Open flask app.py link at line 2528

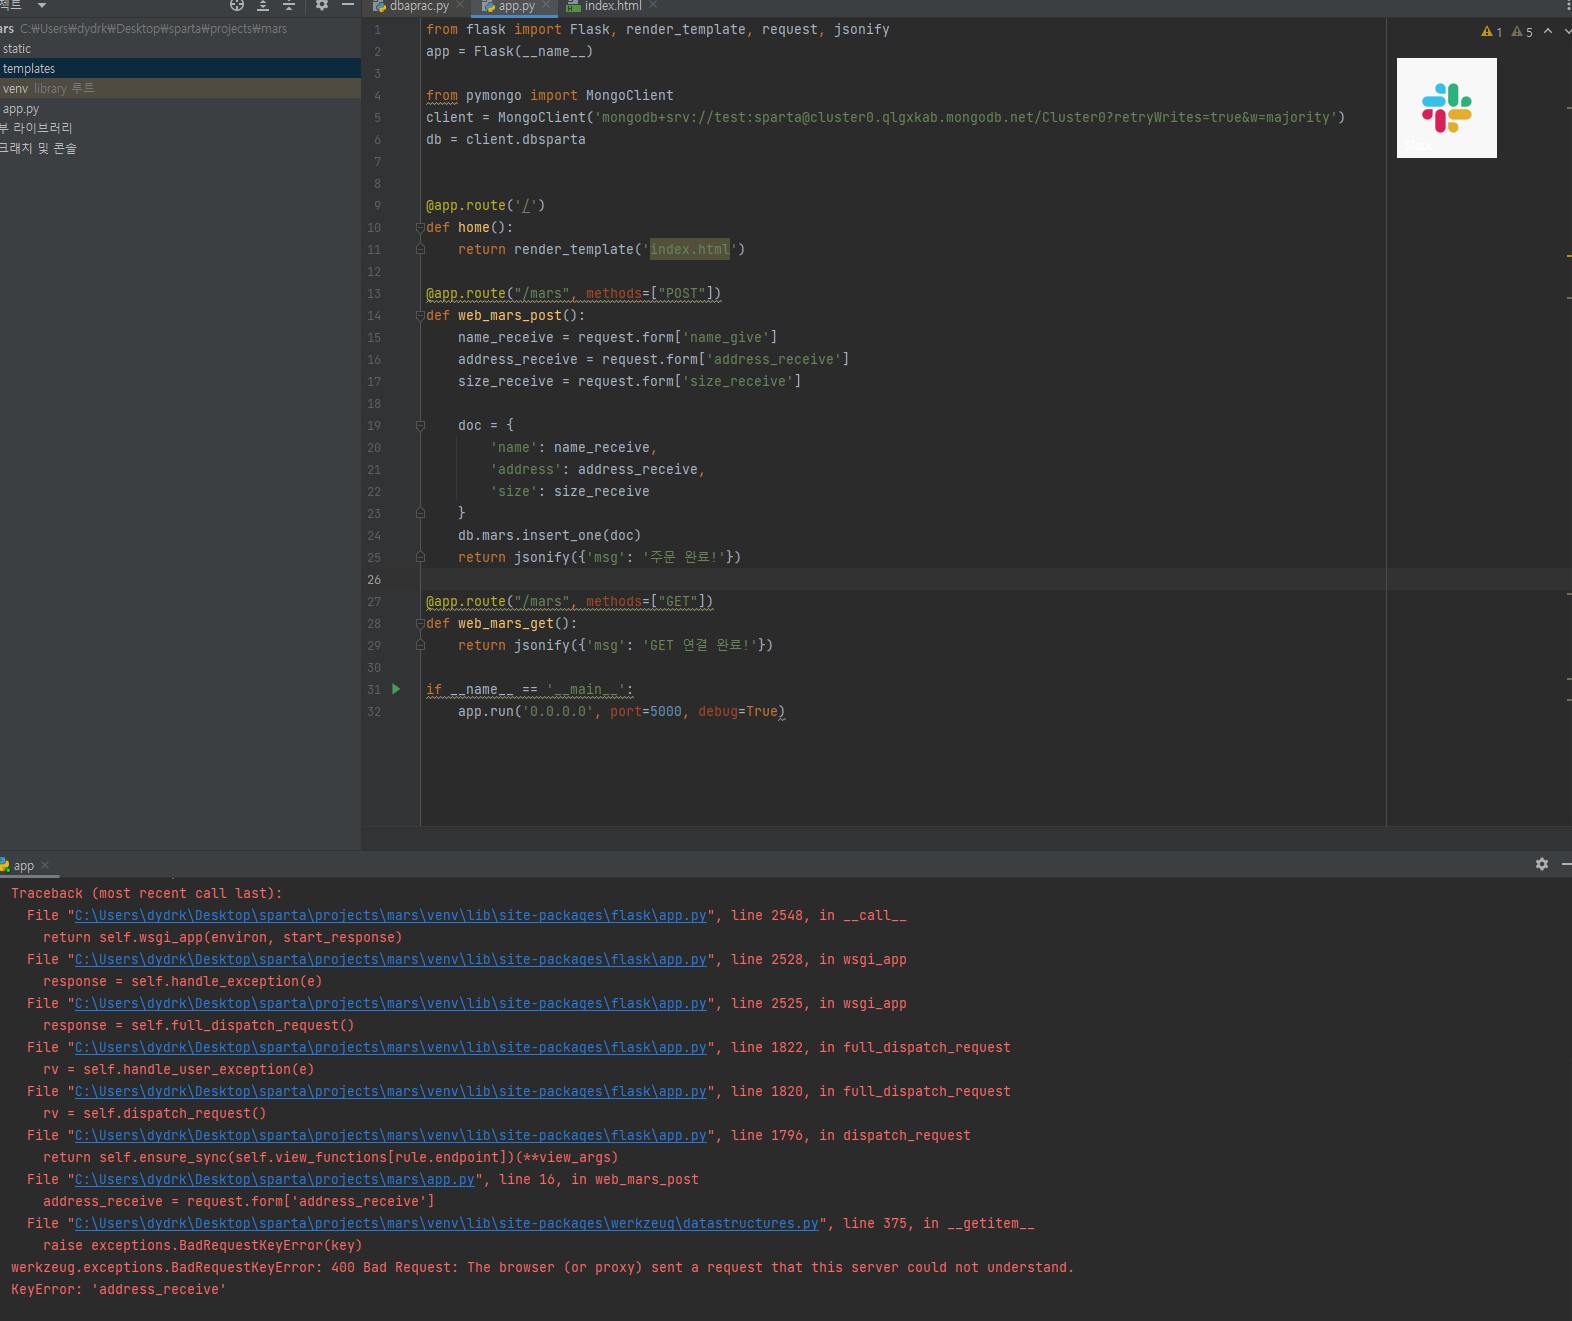pos(391,960)
